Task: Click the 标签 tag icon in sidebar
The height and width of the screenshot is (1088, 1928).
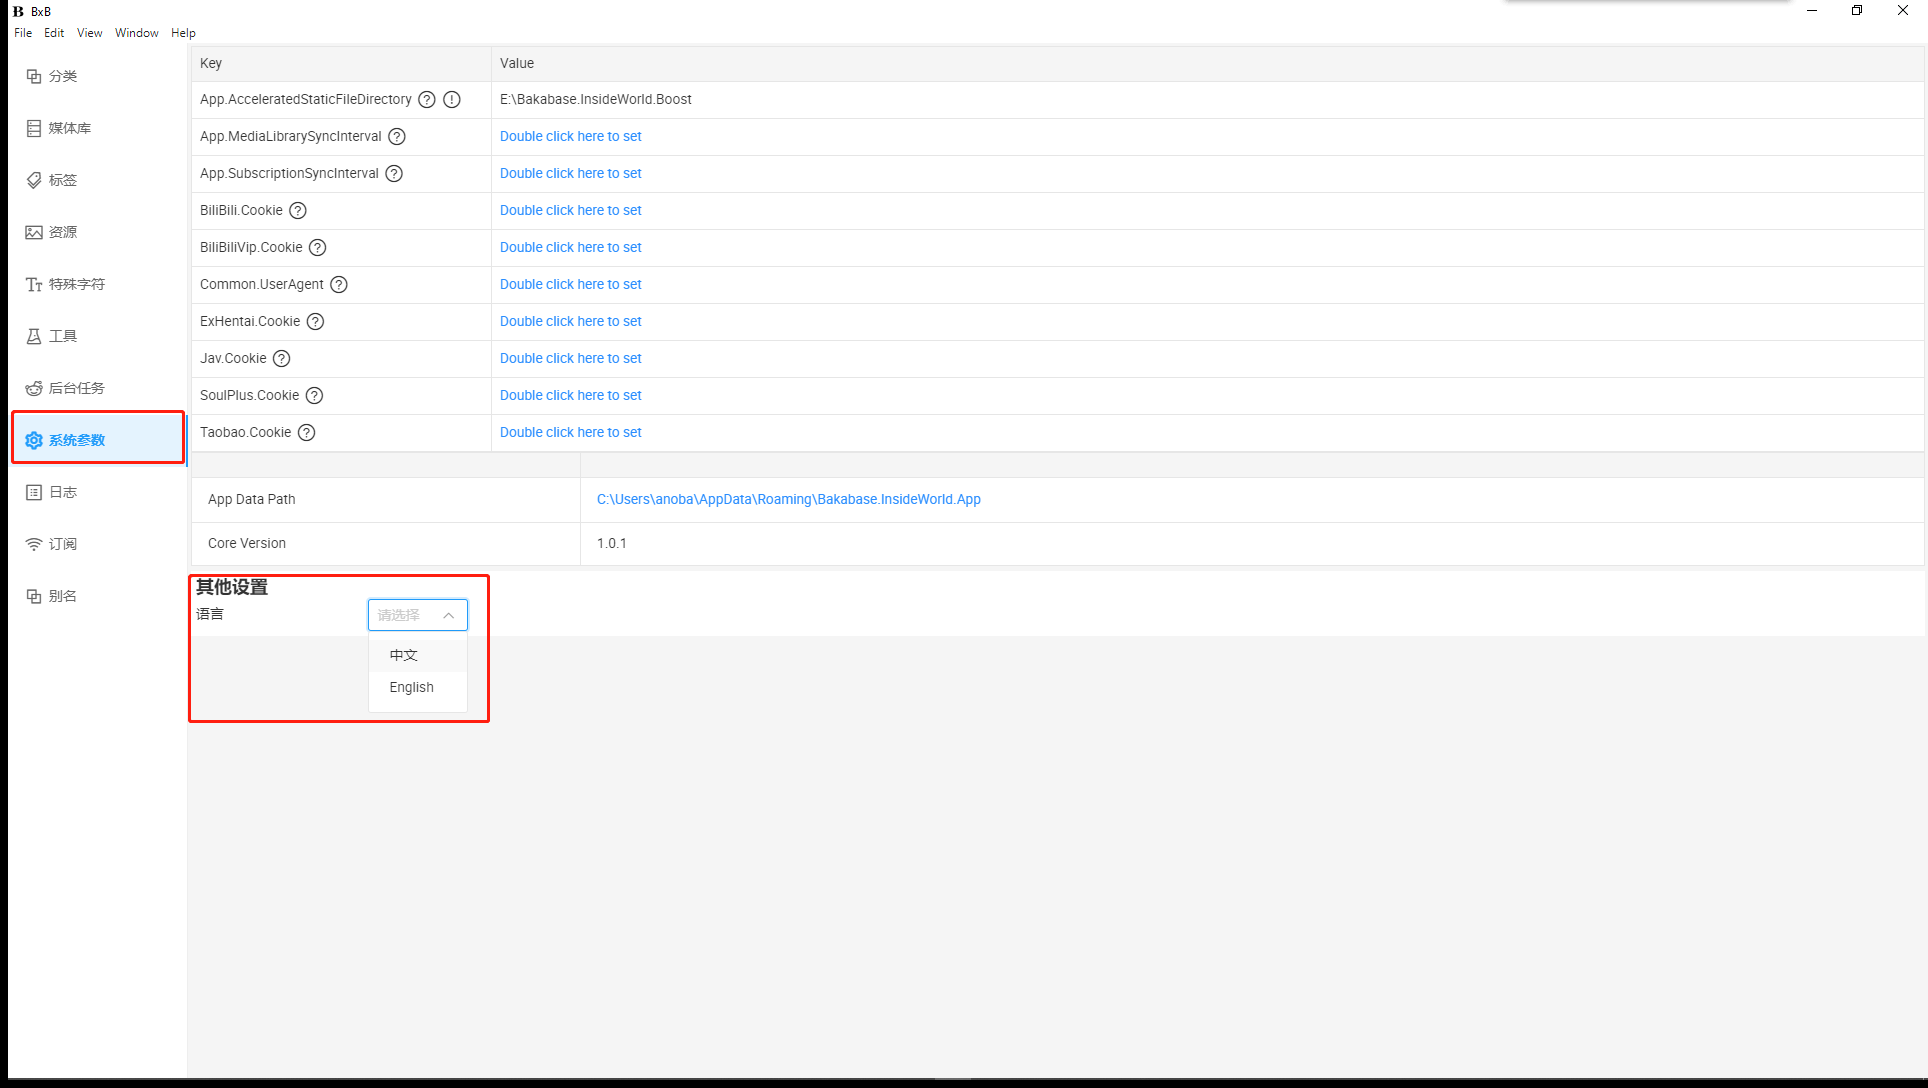Action: point(34,180)
